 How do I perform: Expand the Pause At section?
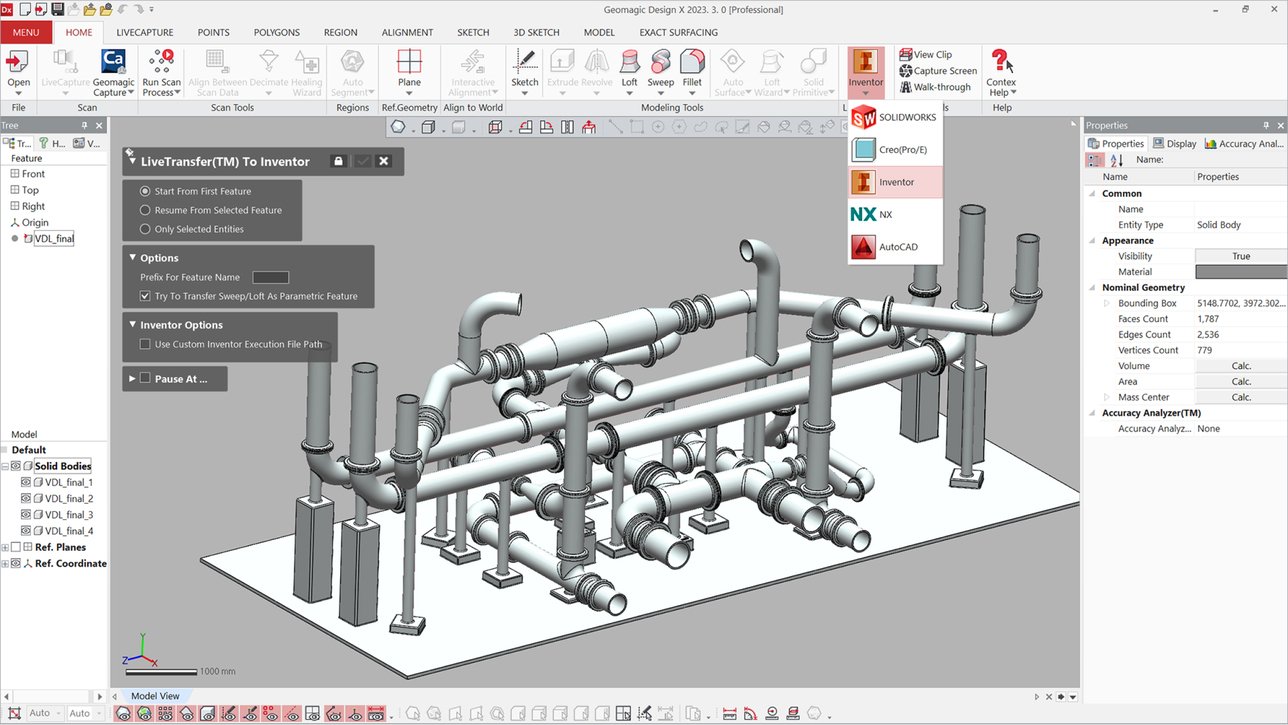(x=132, y=379)
